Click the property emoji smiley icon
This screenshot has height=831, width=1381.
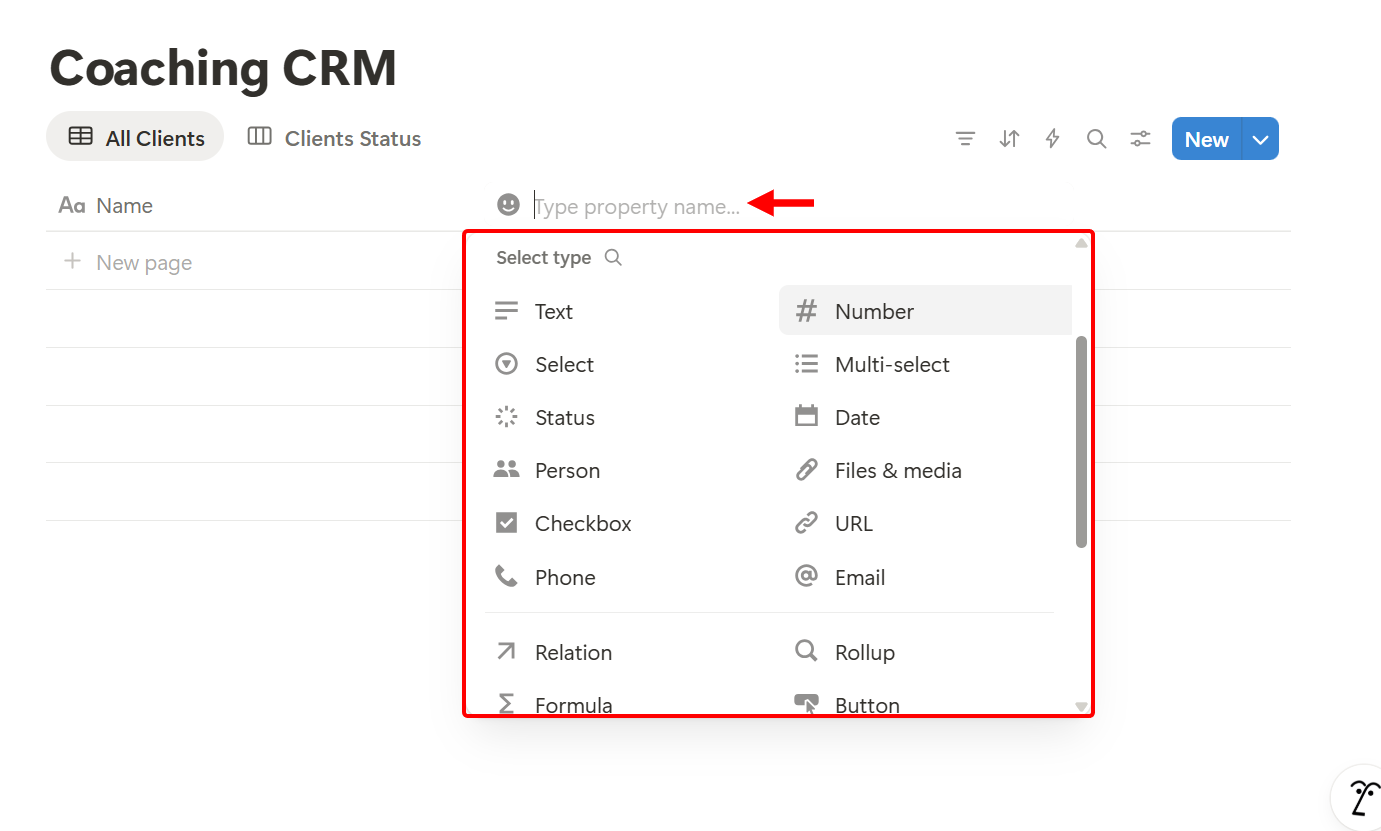[508, 204]
